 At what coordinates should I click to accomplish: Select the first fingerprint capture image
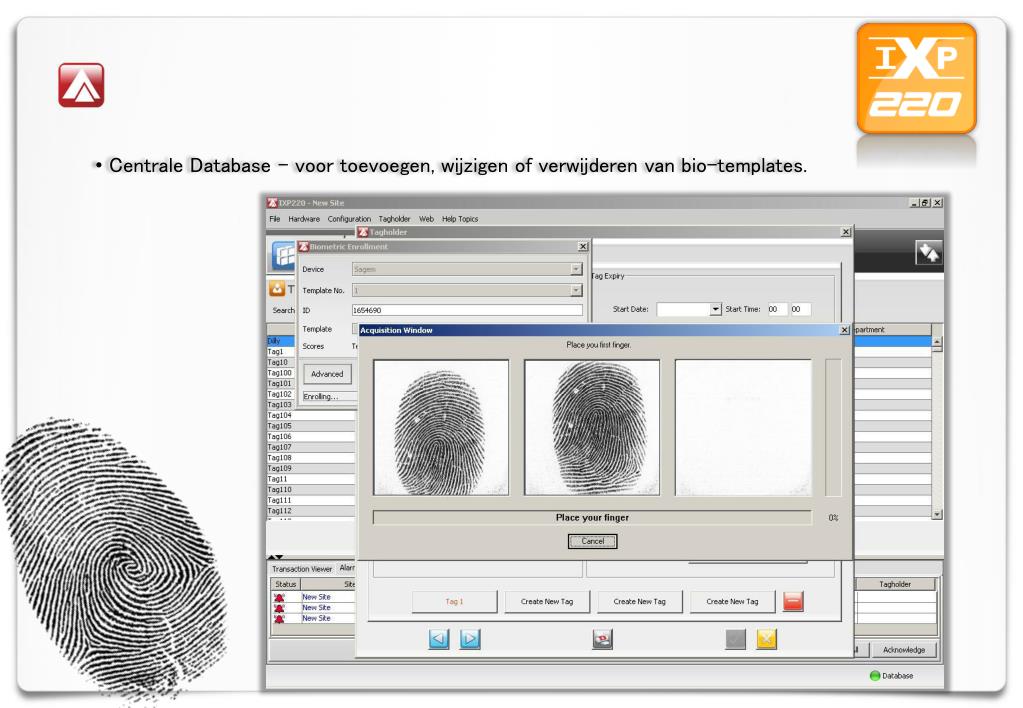pos(441,427)
